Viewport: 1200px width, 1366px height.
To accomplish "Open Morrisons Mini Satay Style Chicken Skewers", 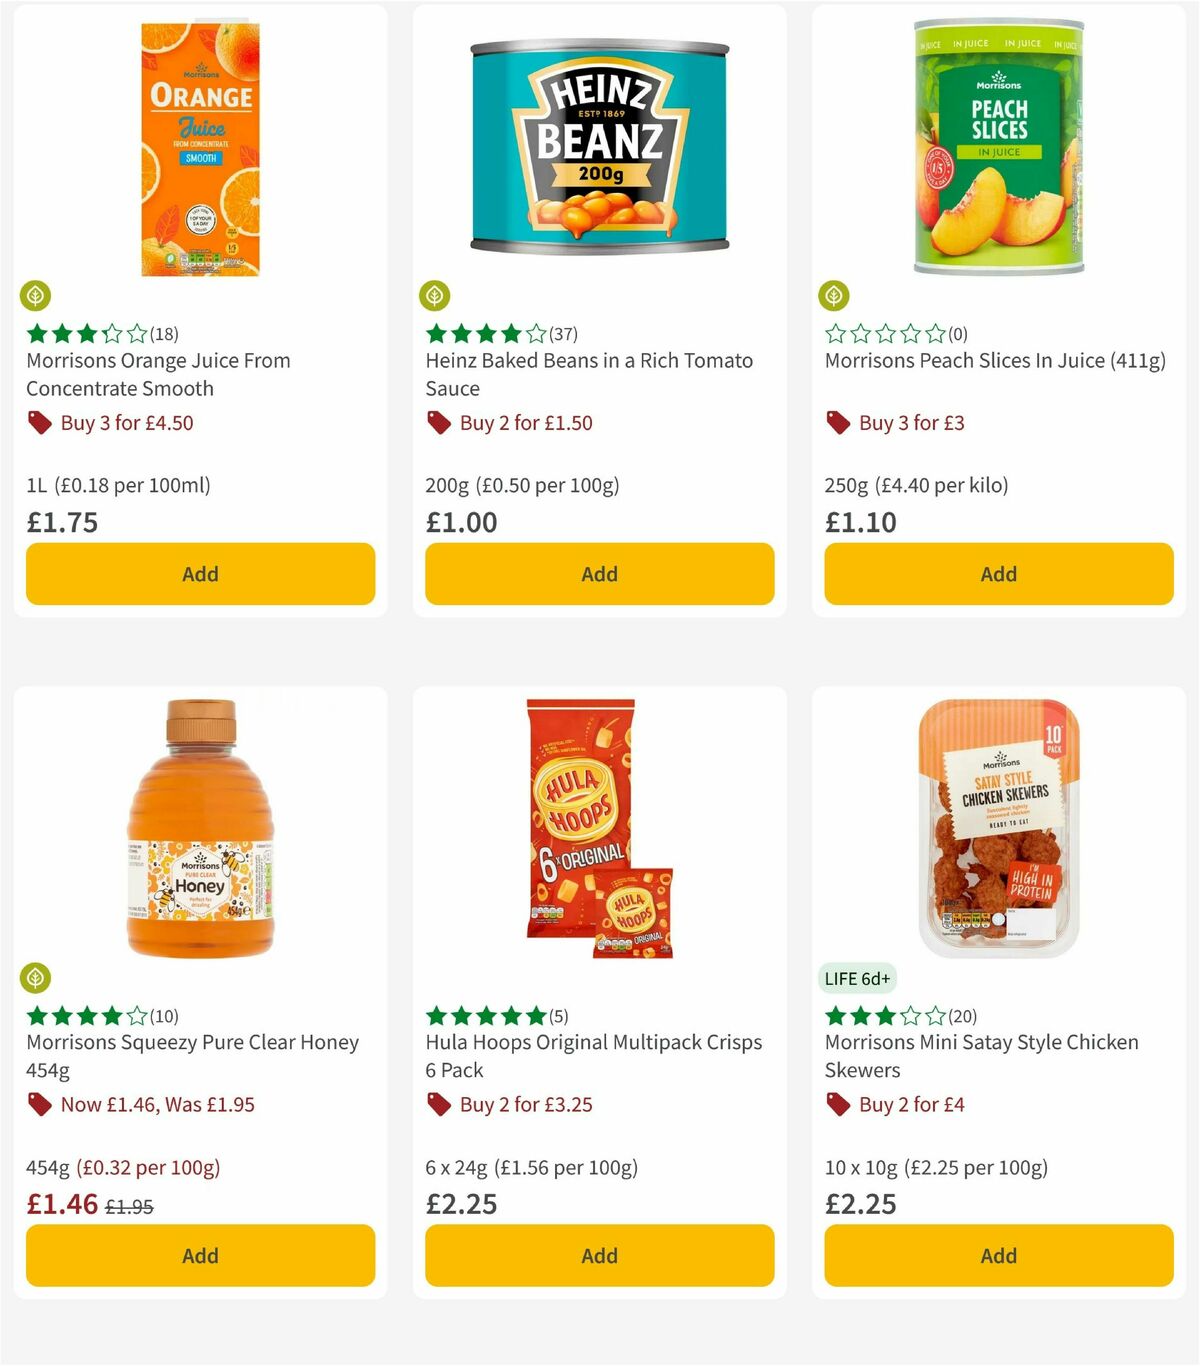I will pyautogui.click(x=981, y=1055).
